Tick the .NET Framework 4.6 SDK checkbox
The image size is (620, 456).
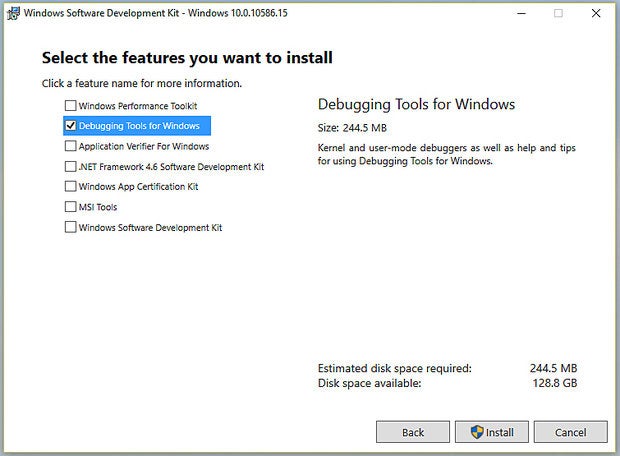(70, 166)
